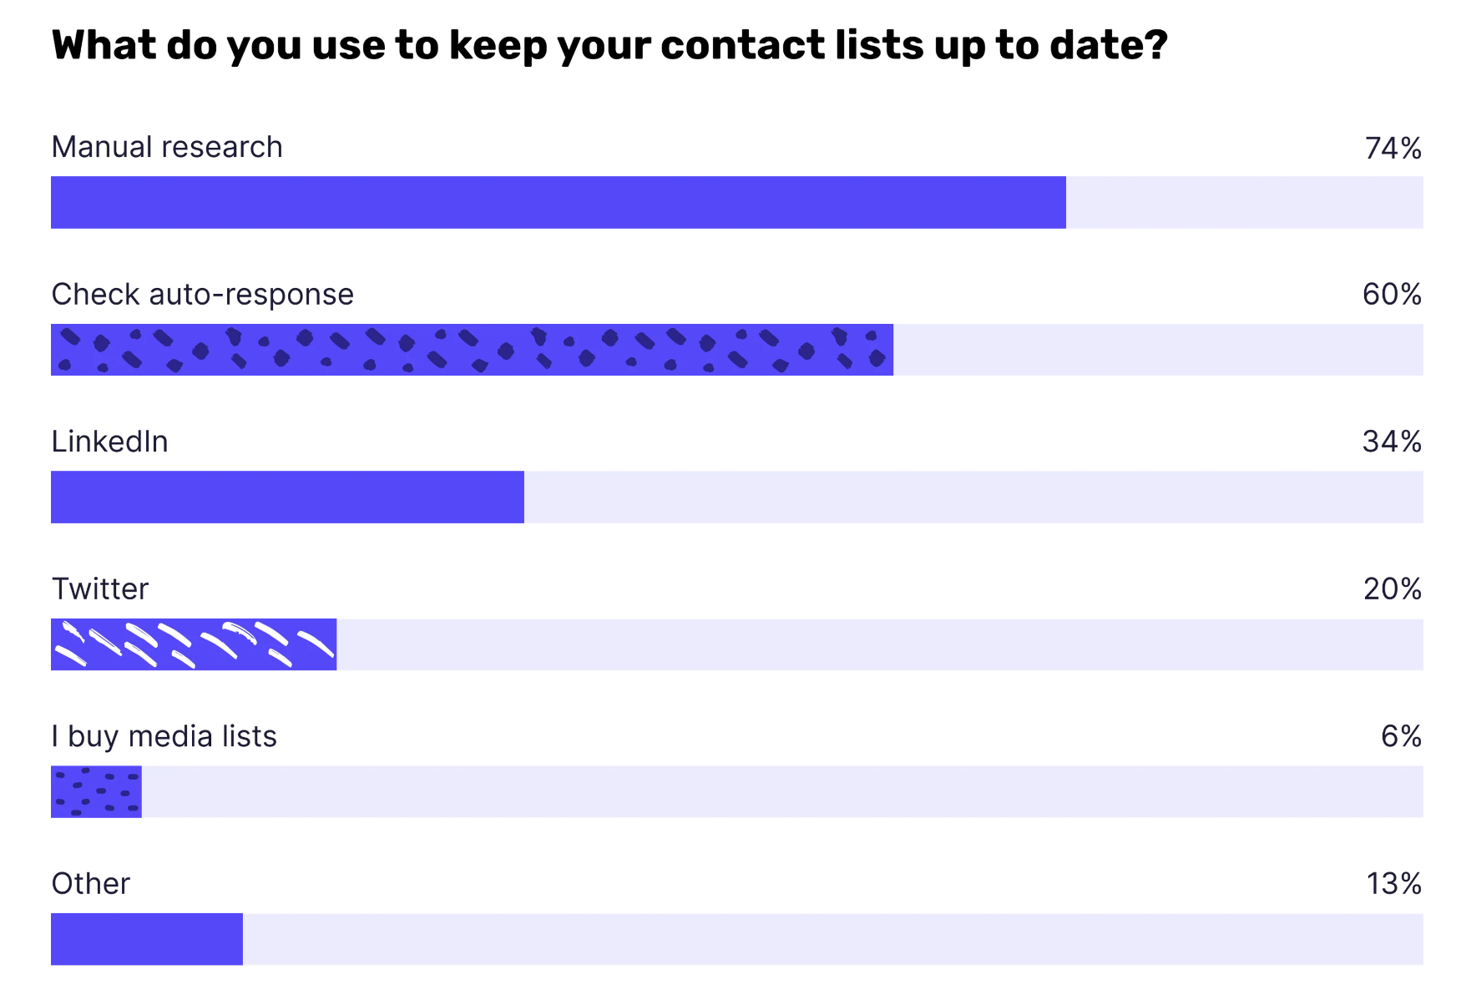The image size is (1471, 1000).
Task: Click the 34% value
Action: 1392,441
